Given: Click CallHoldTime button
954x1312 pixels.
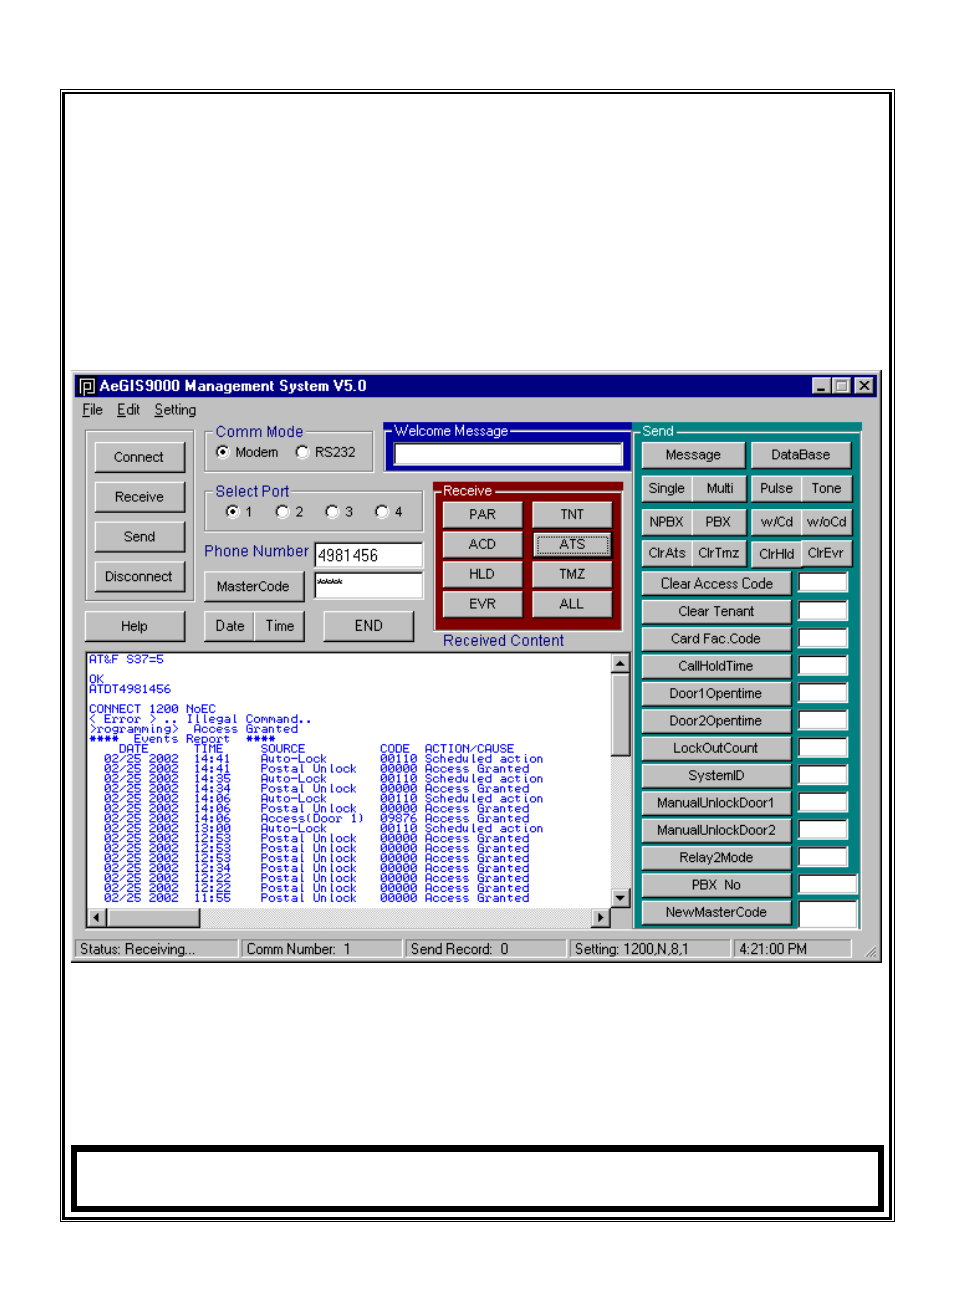Looking at the screenshot, I should 716,666.
